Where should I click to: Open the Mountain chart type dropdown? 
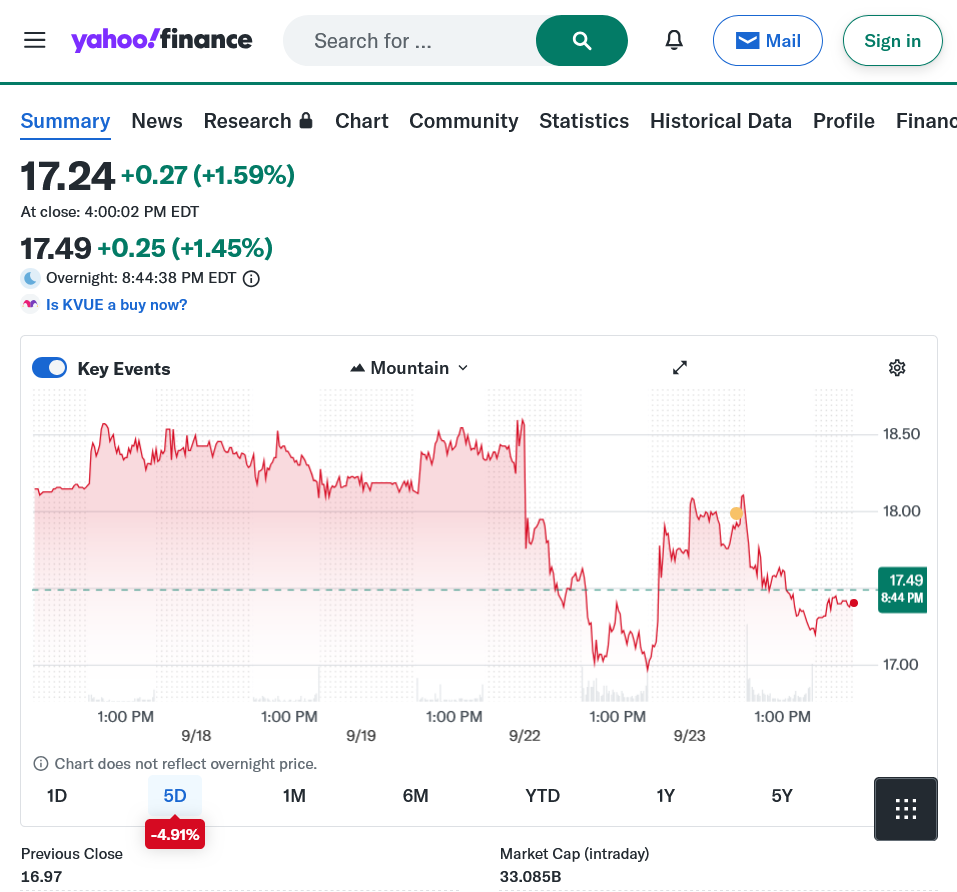410,368
